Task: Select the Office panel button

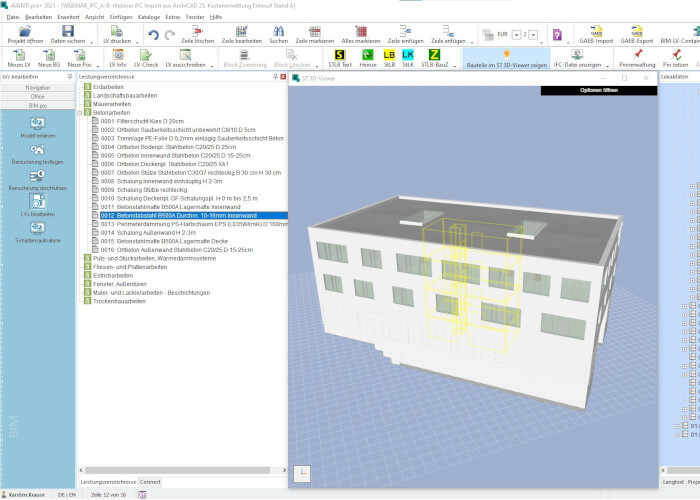Action: click(x=38, y=97)
